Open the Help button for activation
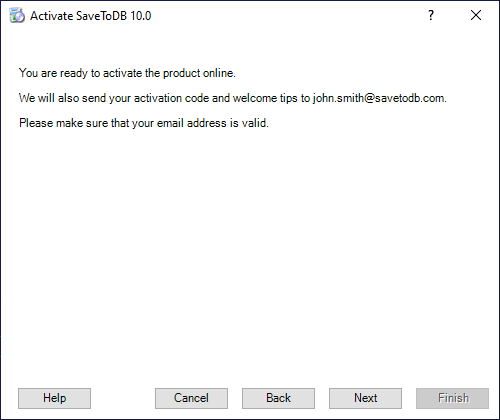The width and height of the screenshot is (500, 420). 54,398
